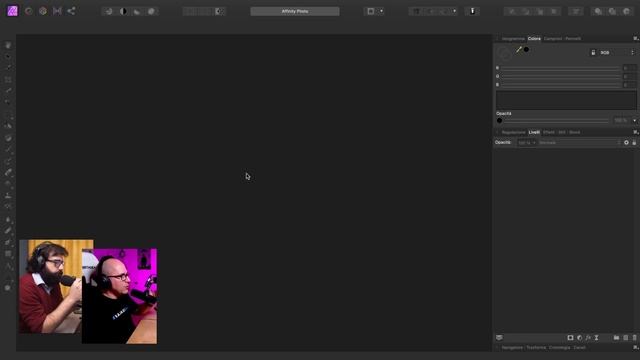This screenshot has height=360, width=640.
Task: Apply Auto Colours from toolbar
Action: point(137,11)
